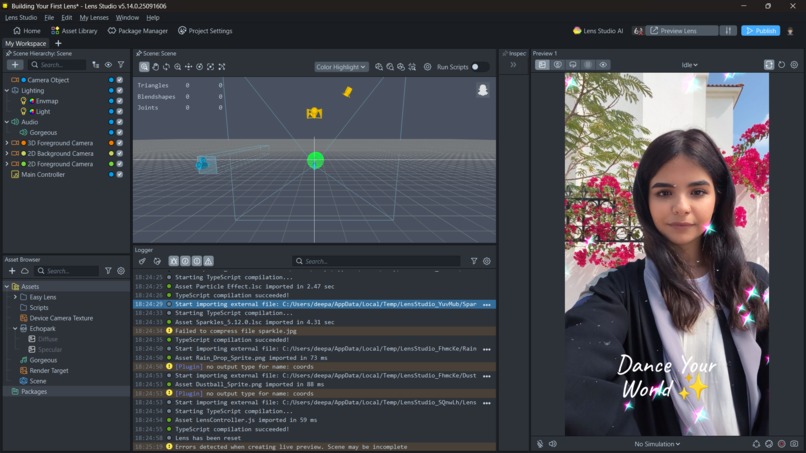Toggle the Audio object checkbox
This screenshot has width=806, height=453.
[x=120, y=122]
